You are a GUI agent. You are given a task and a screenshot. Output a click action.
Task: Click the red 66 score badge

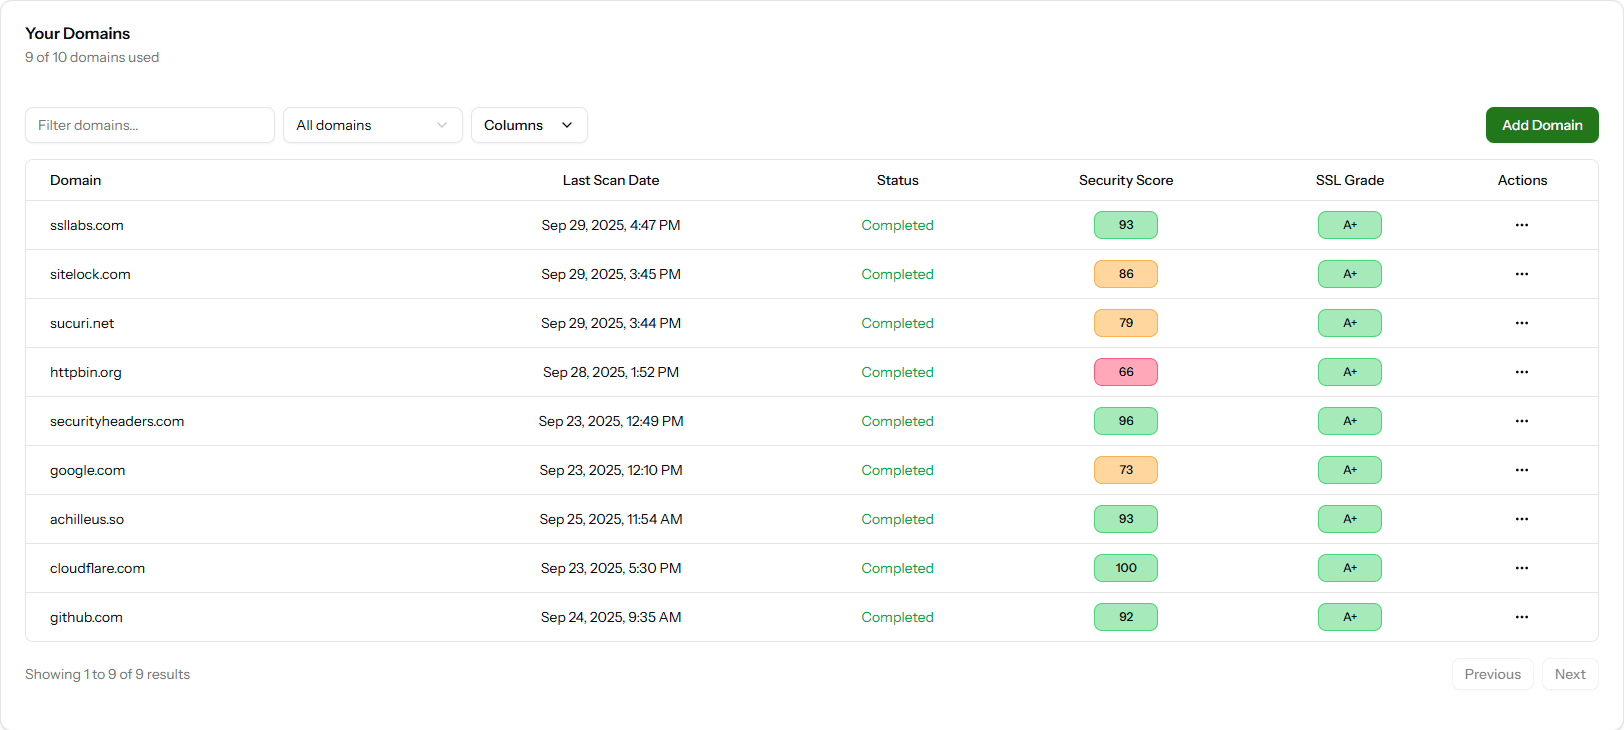[x=1125, y=372]
